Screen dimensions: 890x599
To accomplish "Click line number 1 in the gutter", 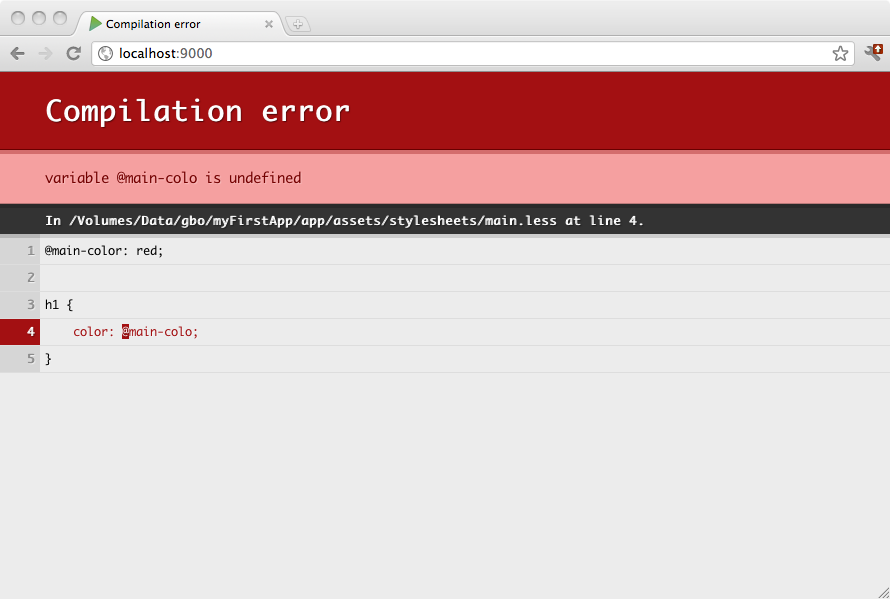I will point(31,251).
